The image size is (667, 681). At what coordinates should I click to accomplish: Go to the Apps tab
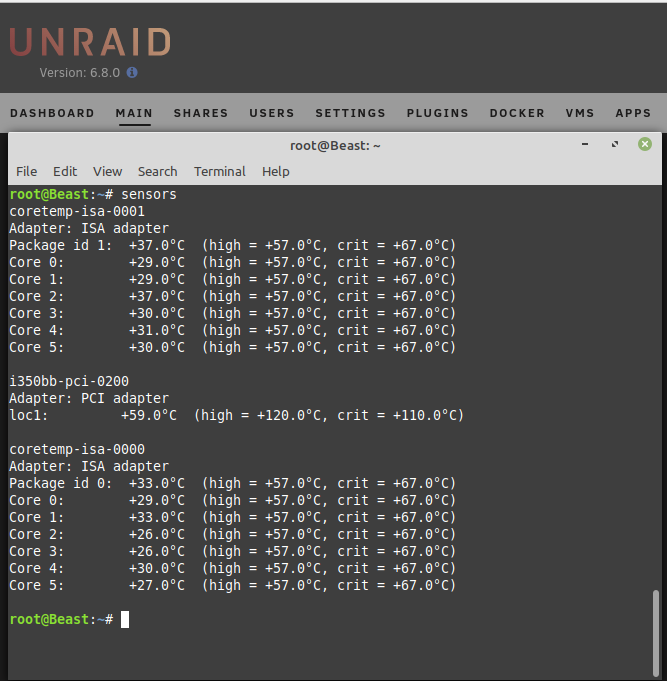pyautogui.click(x=633, y=113)
